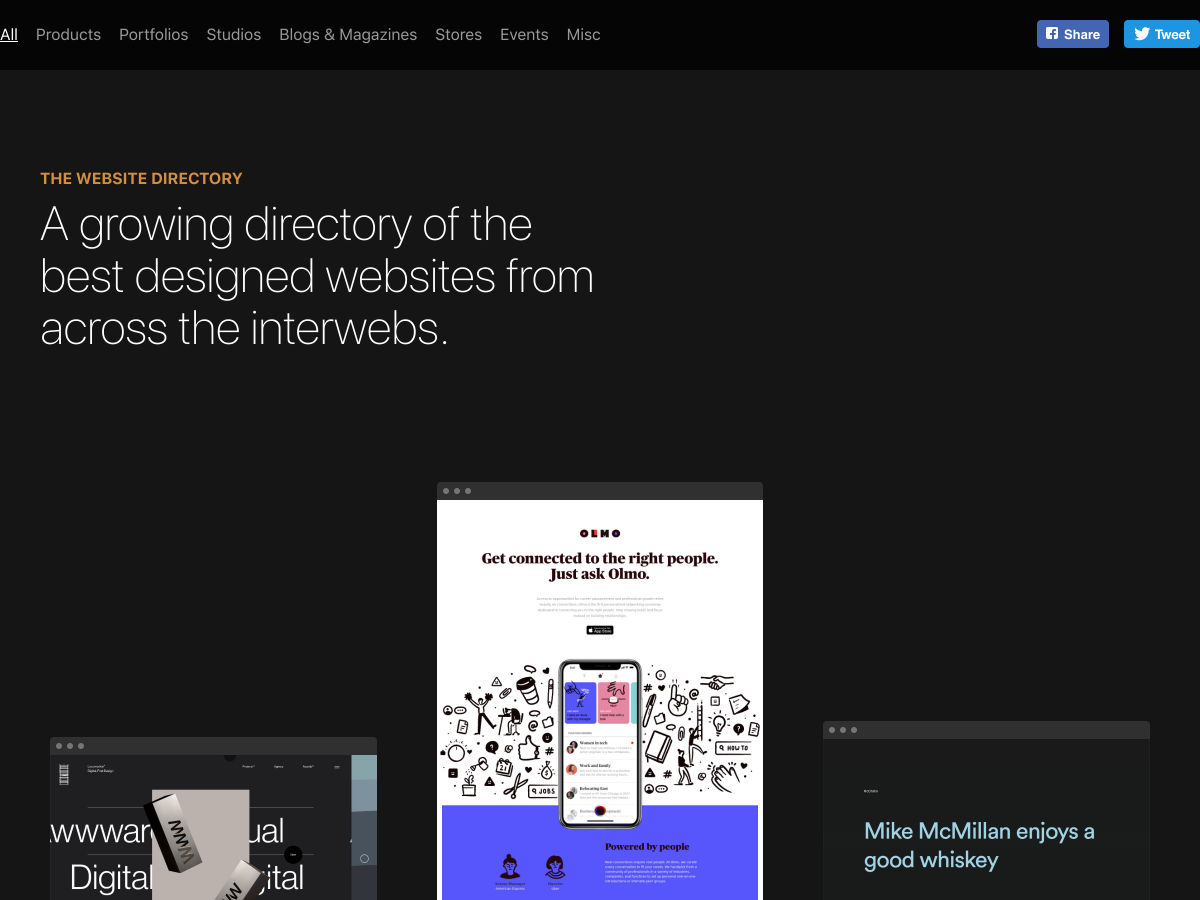Switch to the Studios category
Screen dimensions: 1200x900
(x=233, y=34)
